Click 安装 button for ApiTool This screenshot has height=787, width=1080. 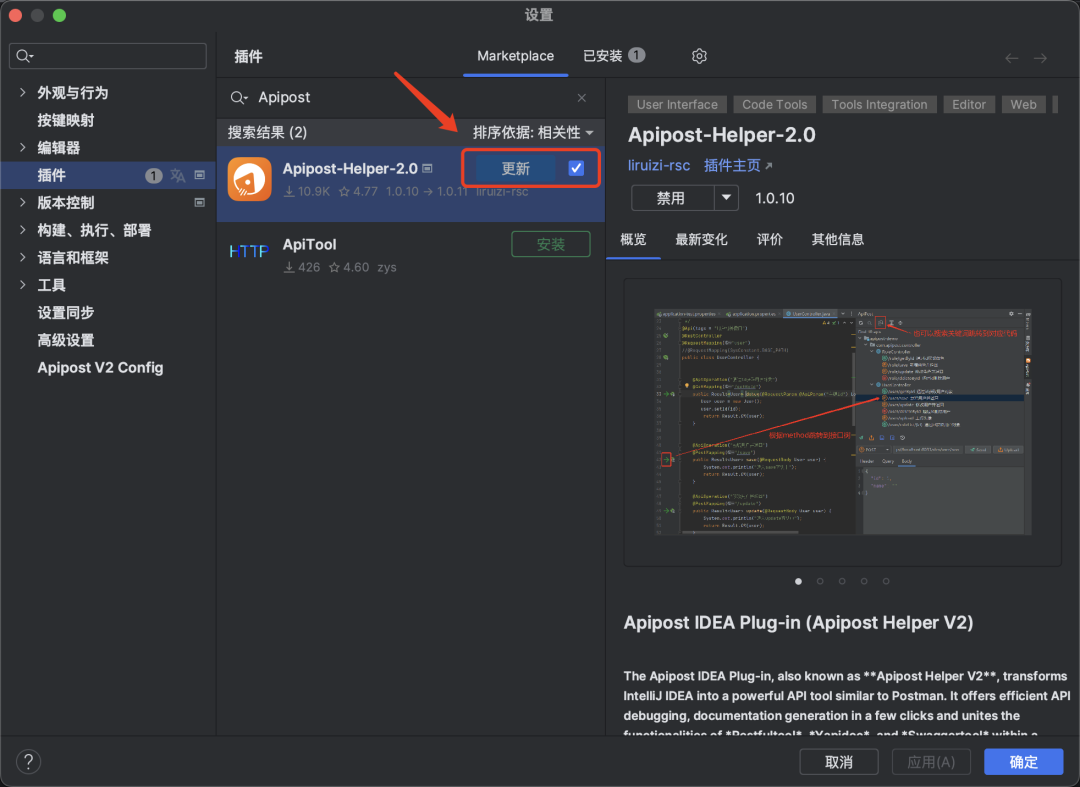(x=551, y=244)
